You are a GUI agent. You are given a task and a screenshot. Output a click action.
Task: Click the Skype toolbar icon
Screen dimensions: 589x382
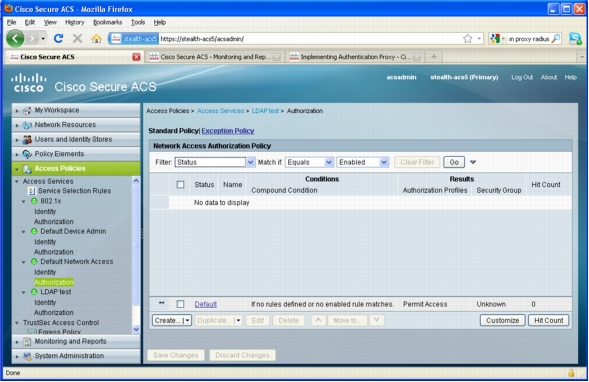click(x=575, y=38)
